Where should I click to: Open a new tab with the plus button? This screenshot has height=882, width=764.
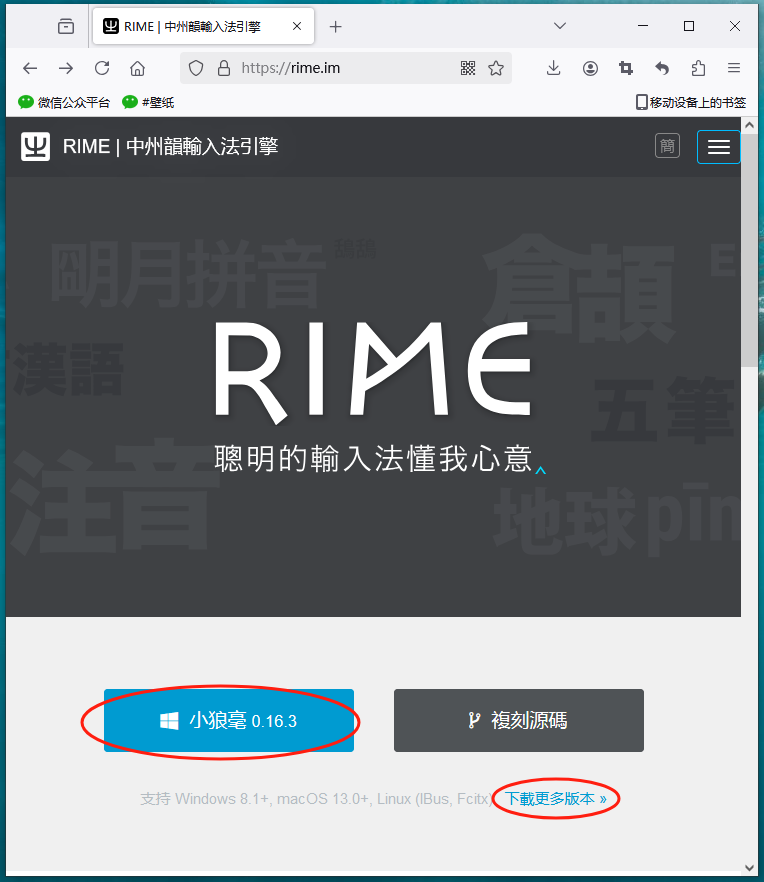335,26
